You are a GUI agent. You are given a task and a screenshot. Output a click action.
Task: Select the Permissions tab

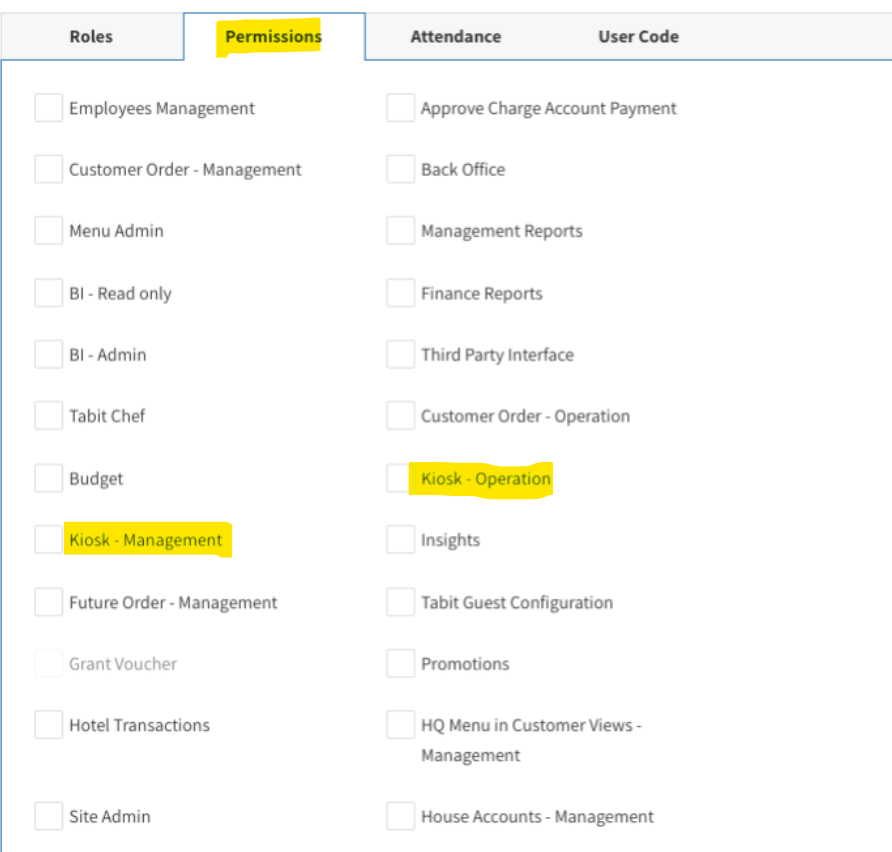[273, 37]
